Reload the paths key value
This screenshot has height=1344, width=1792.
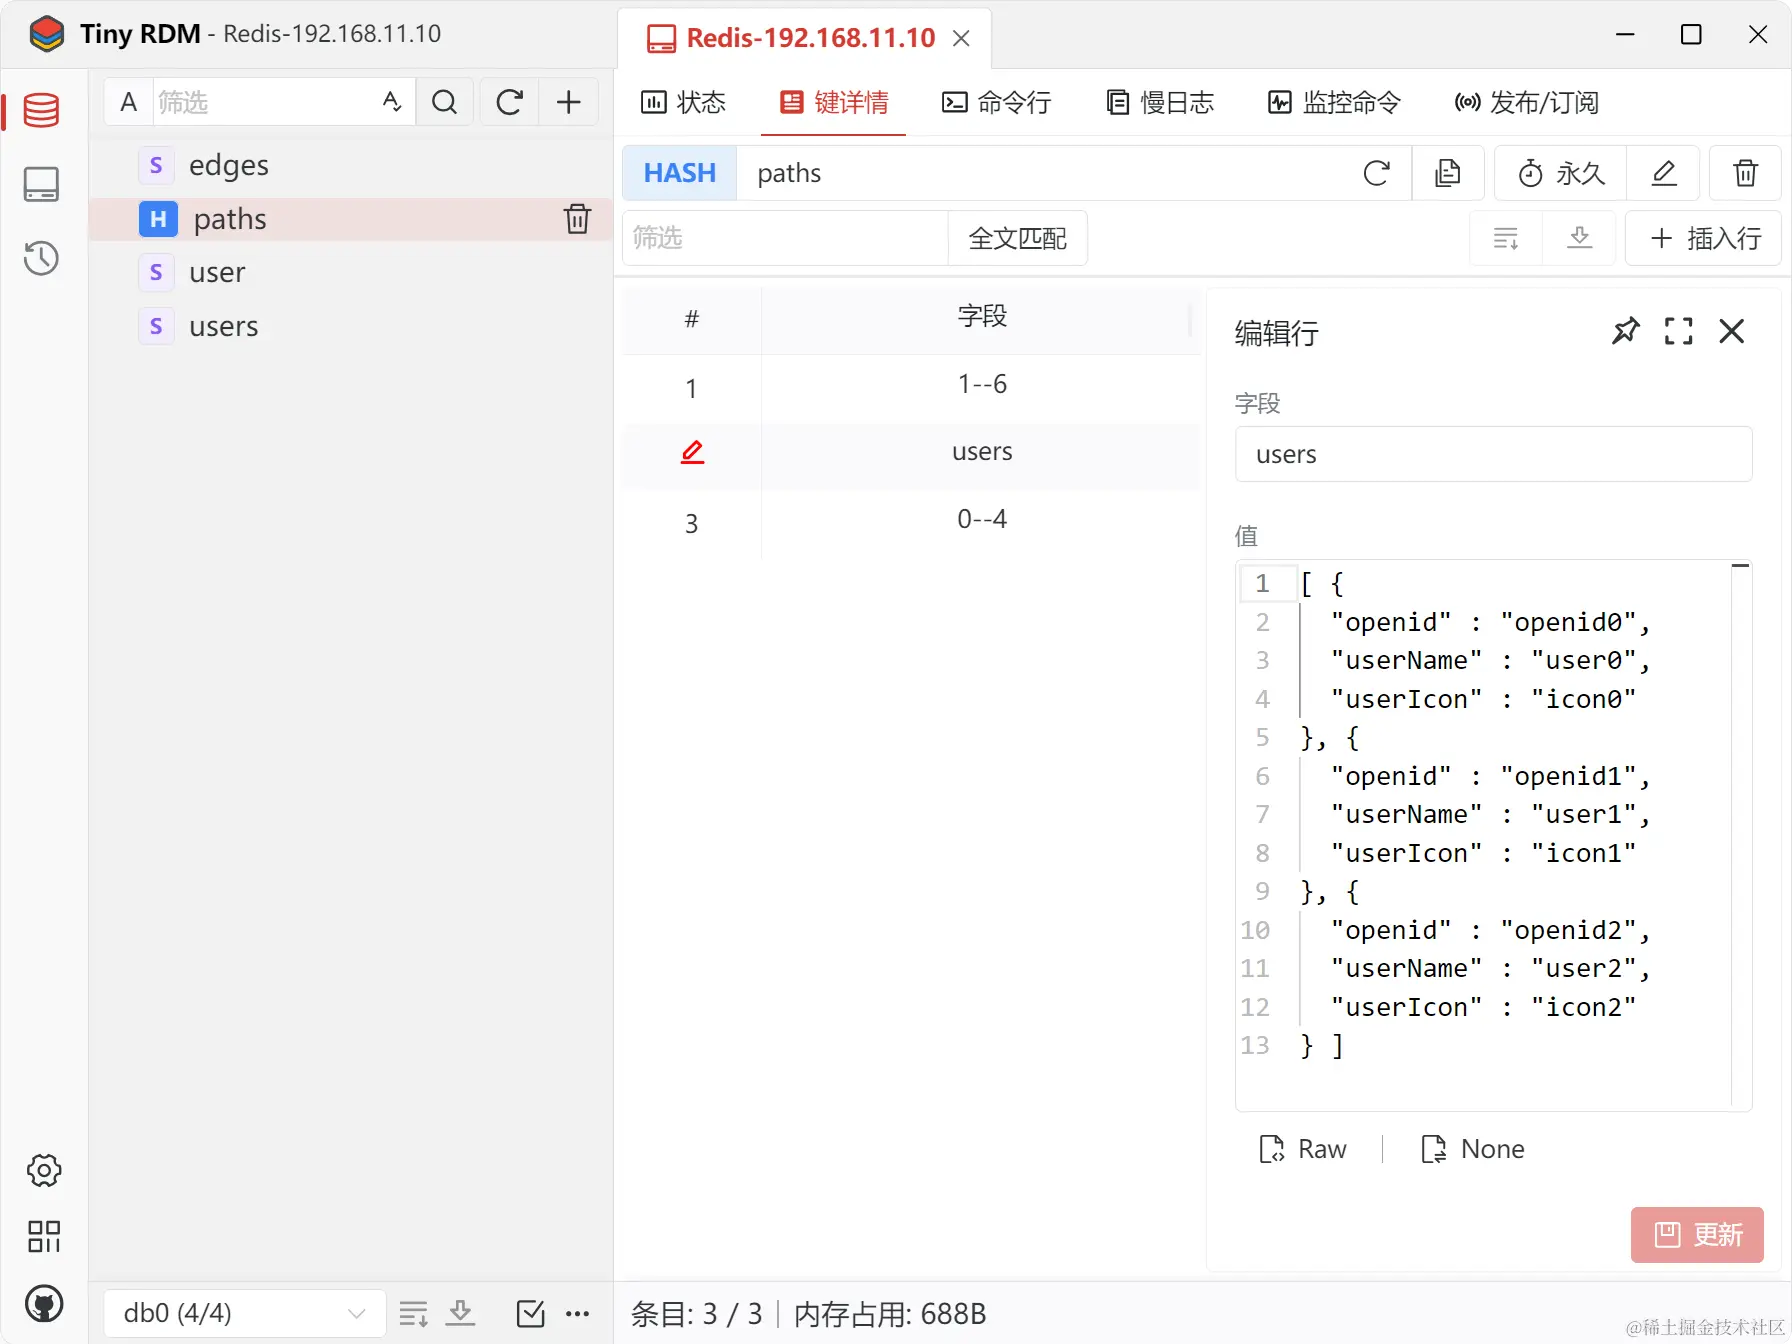tap(1377, 173)
